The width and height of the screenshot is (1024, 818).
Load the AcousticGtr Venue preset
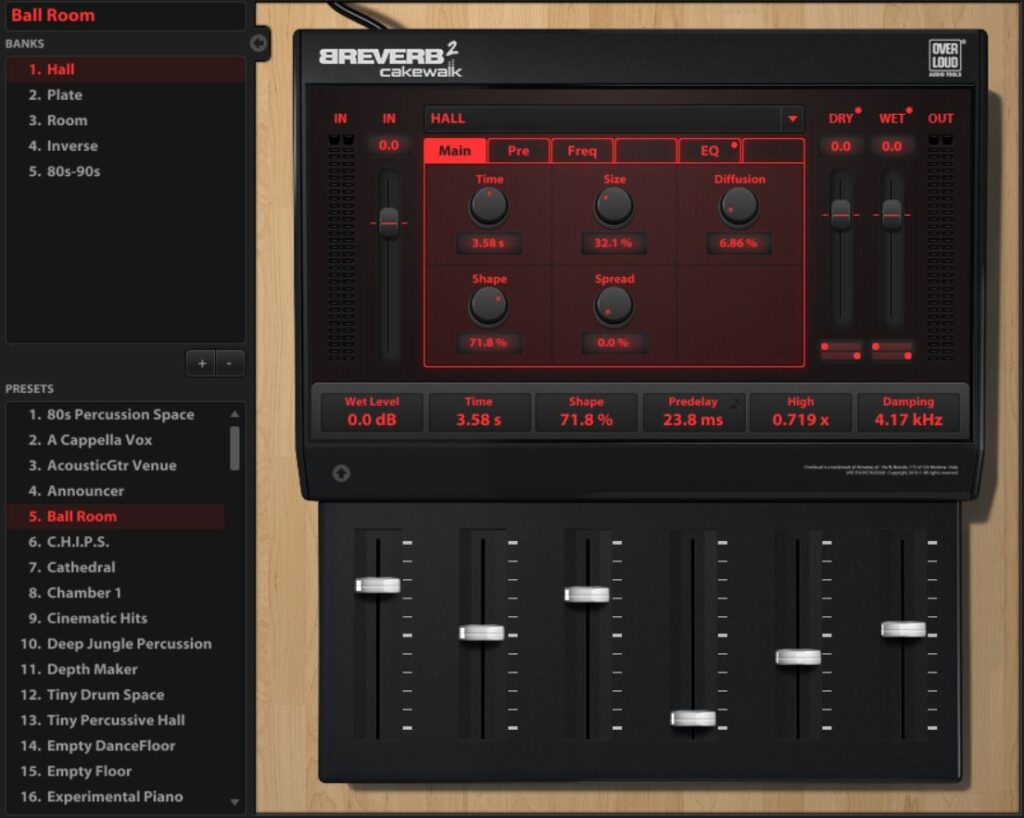pos(116,465)
